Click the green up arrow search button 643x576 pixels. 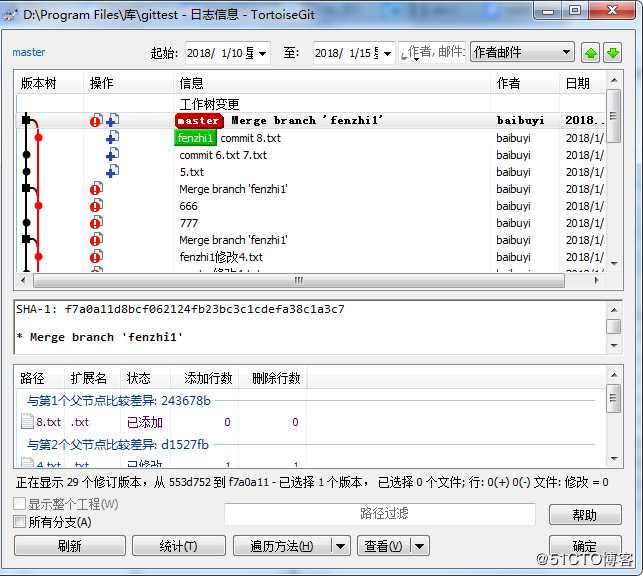pyautogui.click(x=591, y=52)
